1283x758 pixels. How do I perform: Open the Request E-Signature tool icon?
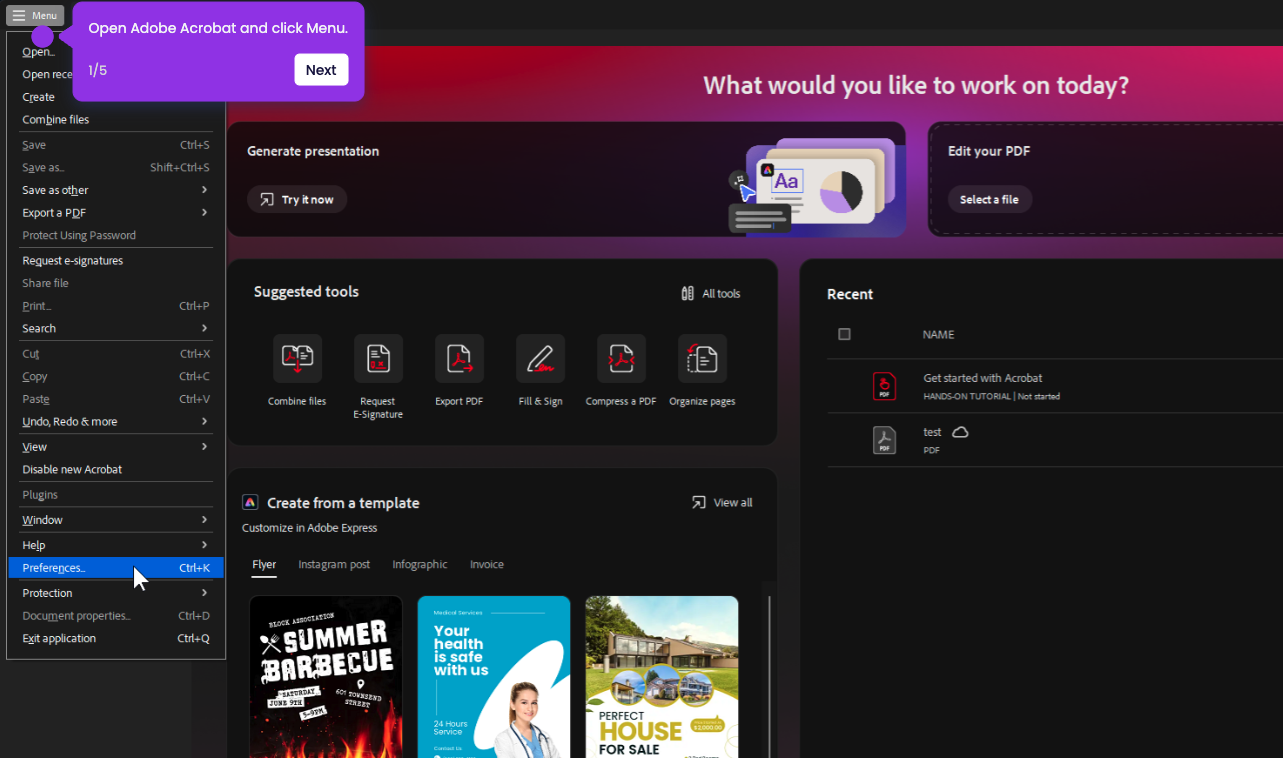coord(378,358)
